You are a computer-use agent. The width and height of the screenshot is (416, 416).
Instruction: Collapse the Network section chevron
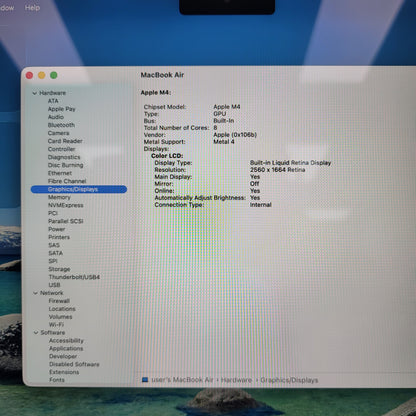(x=35, y=293)
